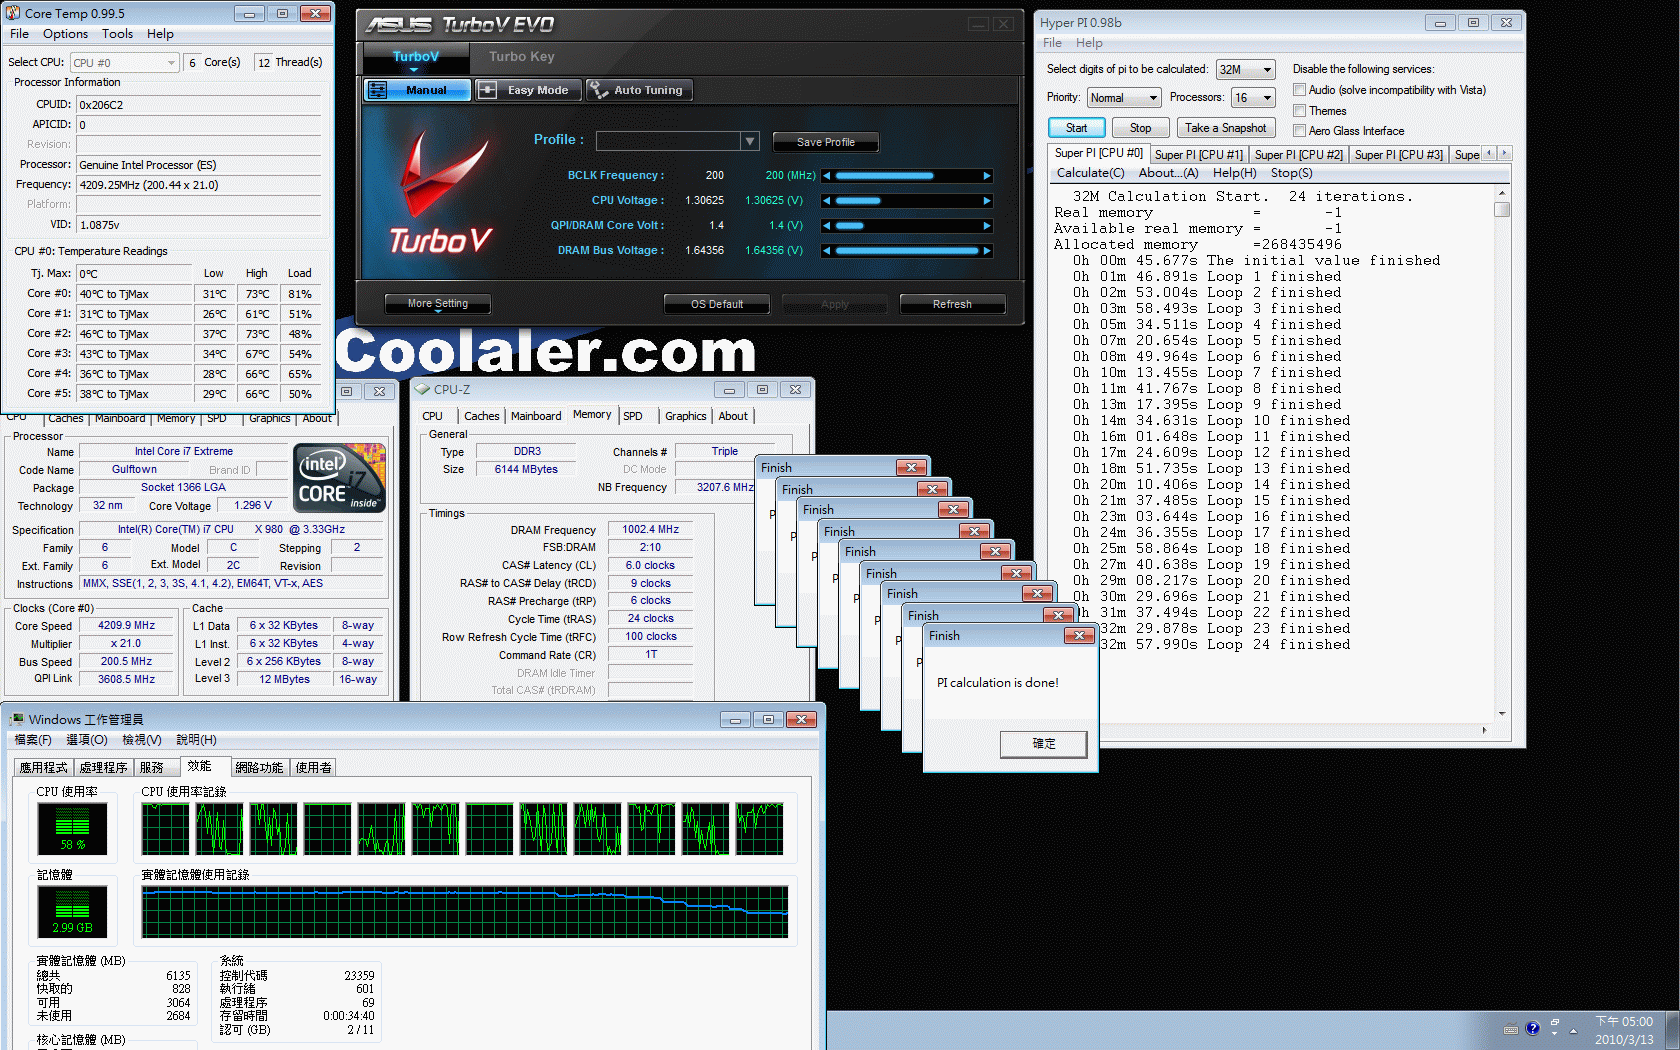Click the Windows Task Manager title bar icon
The image size is (1680, 1050).
click(x=17, y=719)
